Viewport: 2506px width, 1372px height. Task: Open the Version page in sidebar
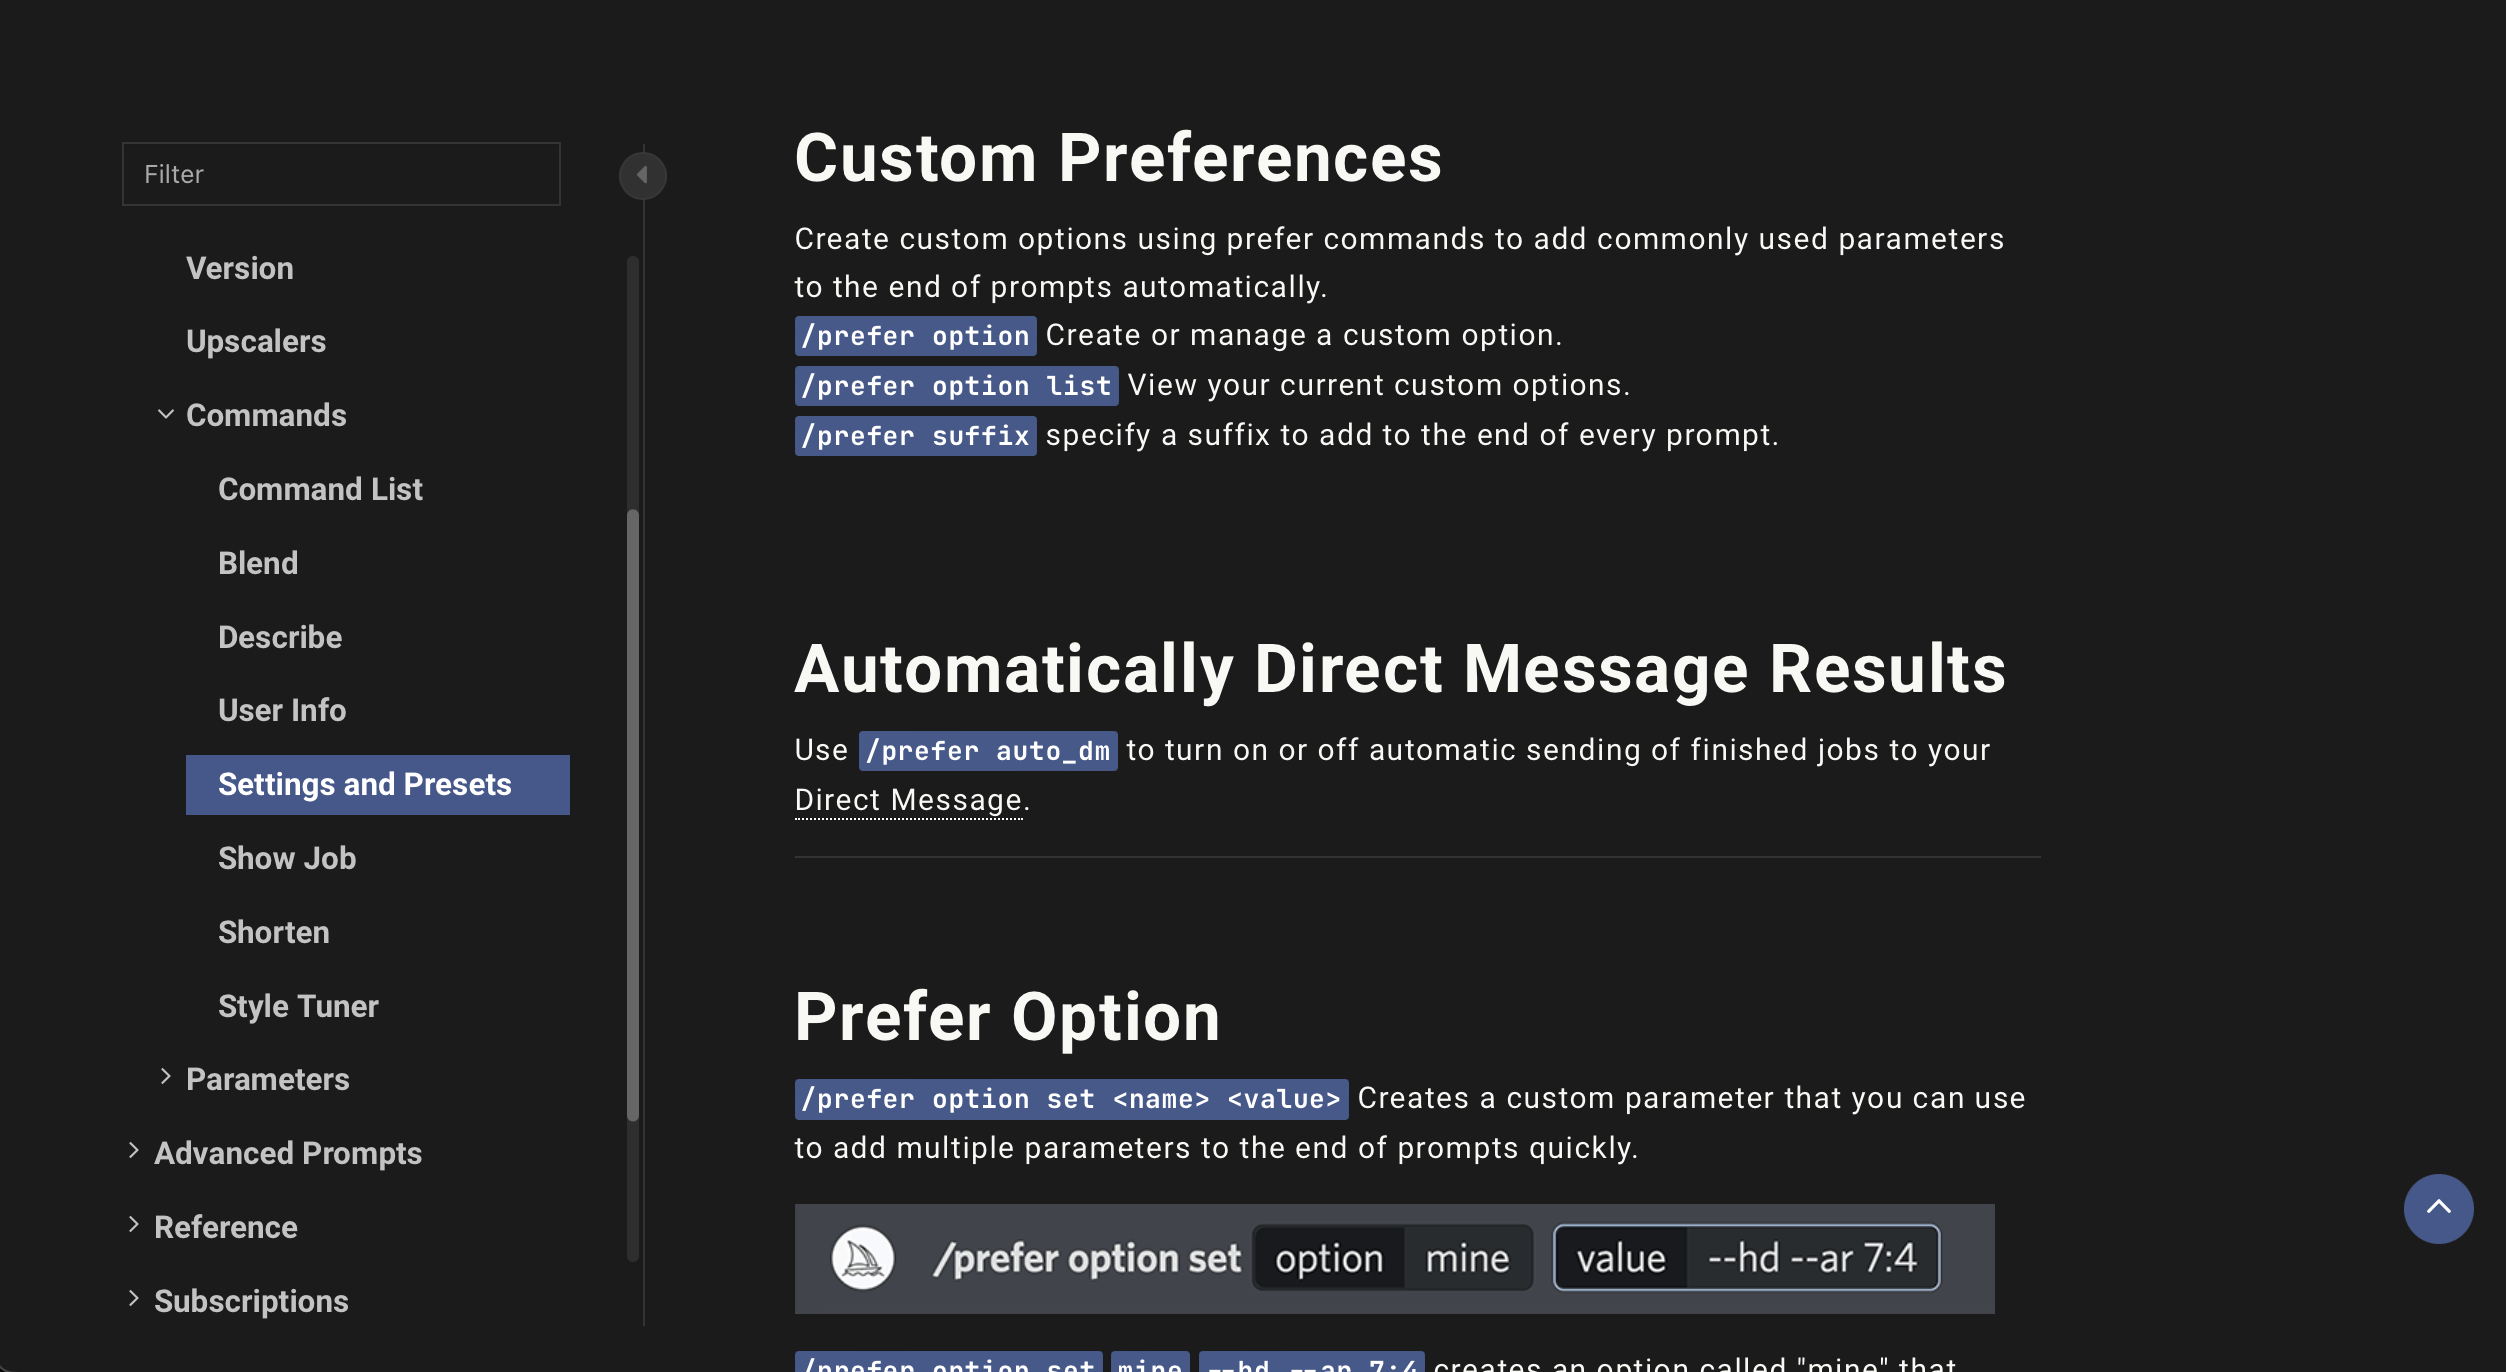pos(240,268)
